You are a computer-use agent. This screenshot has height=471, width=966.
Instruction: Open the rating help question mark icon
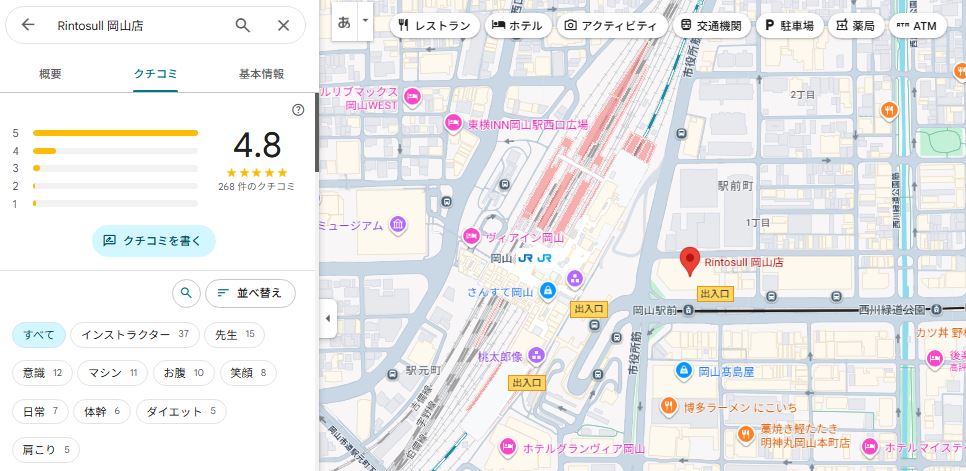pos(298,110)
